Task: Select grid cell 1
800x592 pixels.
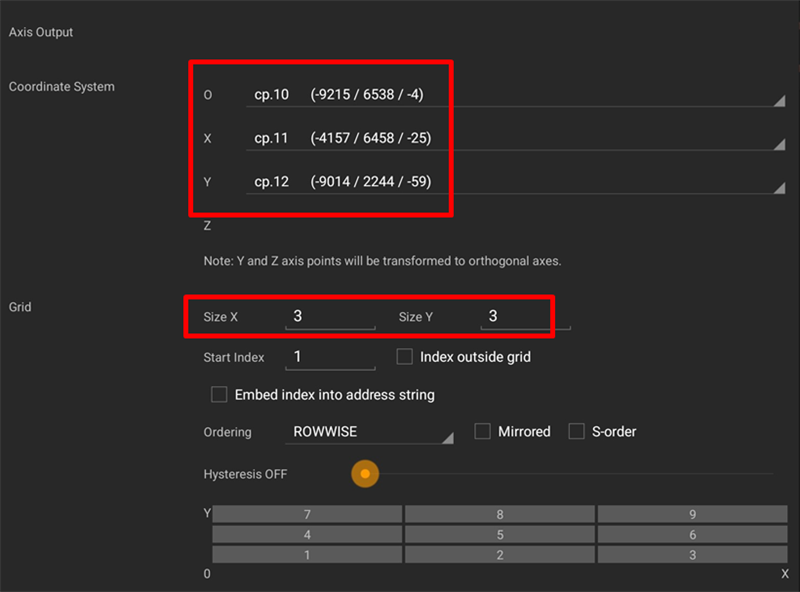Action: [307, 555]
